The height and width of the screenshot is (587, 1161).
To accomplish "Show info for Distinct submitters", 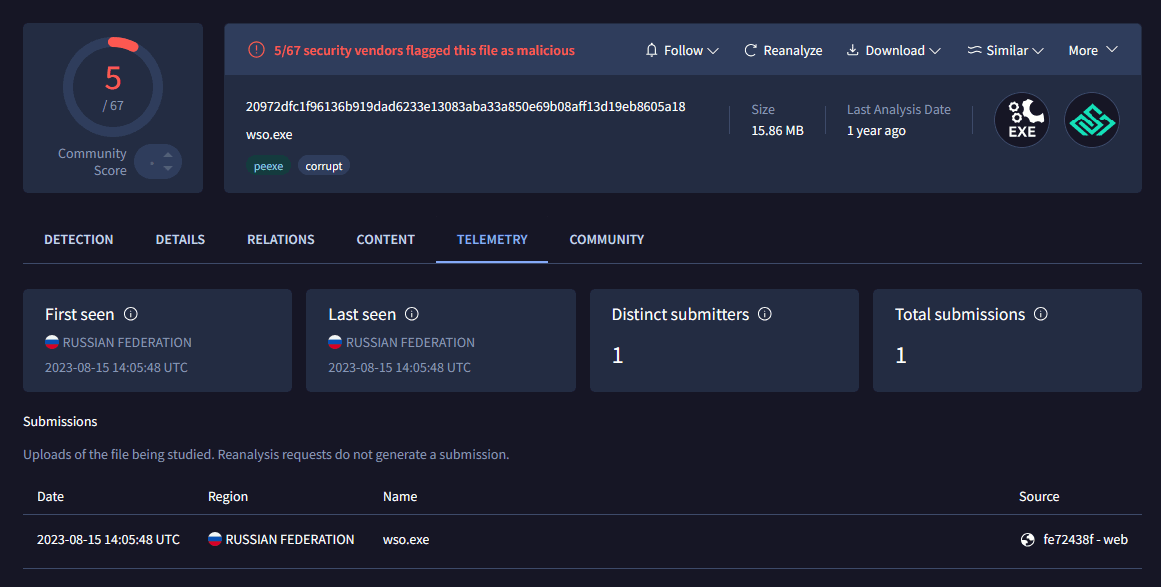I will tap(765, 314).
